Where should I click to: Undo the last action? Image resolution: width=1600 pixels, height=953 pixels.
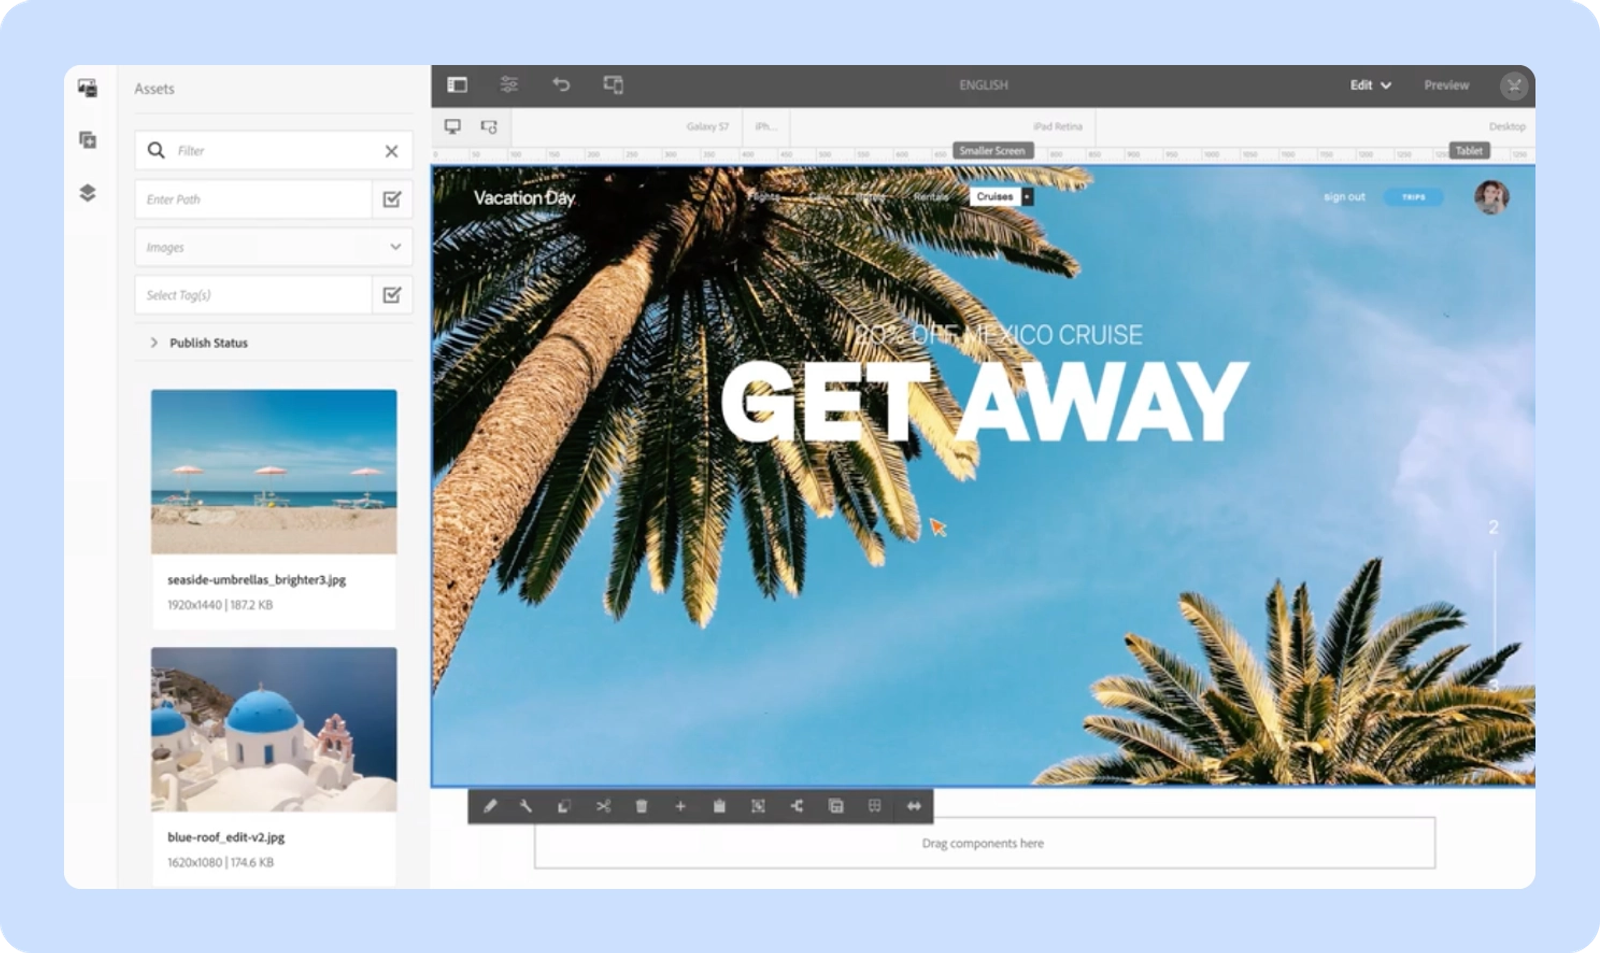561,85
